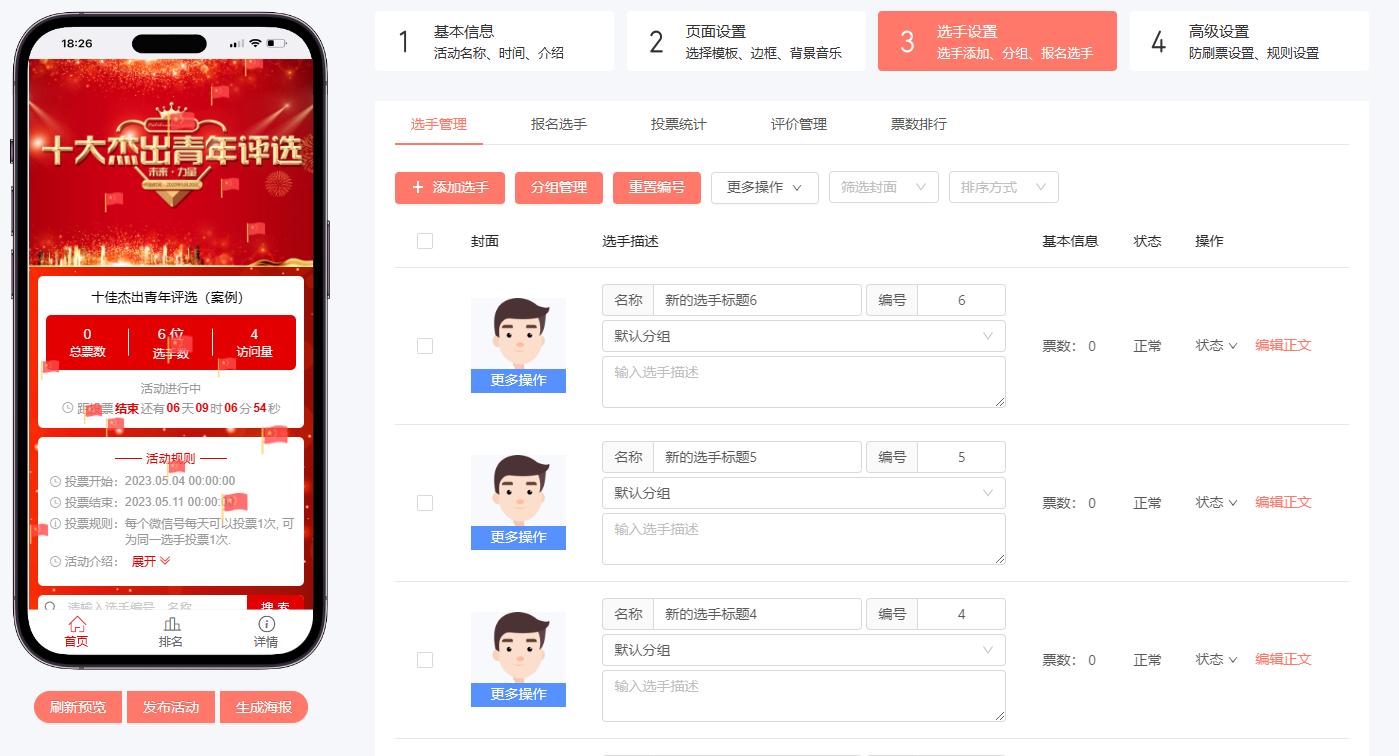The height and width of the screenshot is (756, 1399).
Task: Tick the checkbox for 新的选手标题5
Action: coord(425,502)
